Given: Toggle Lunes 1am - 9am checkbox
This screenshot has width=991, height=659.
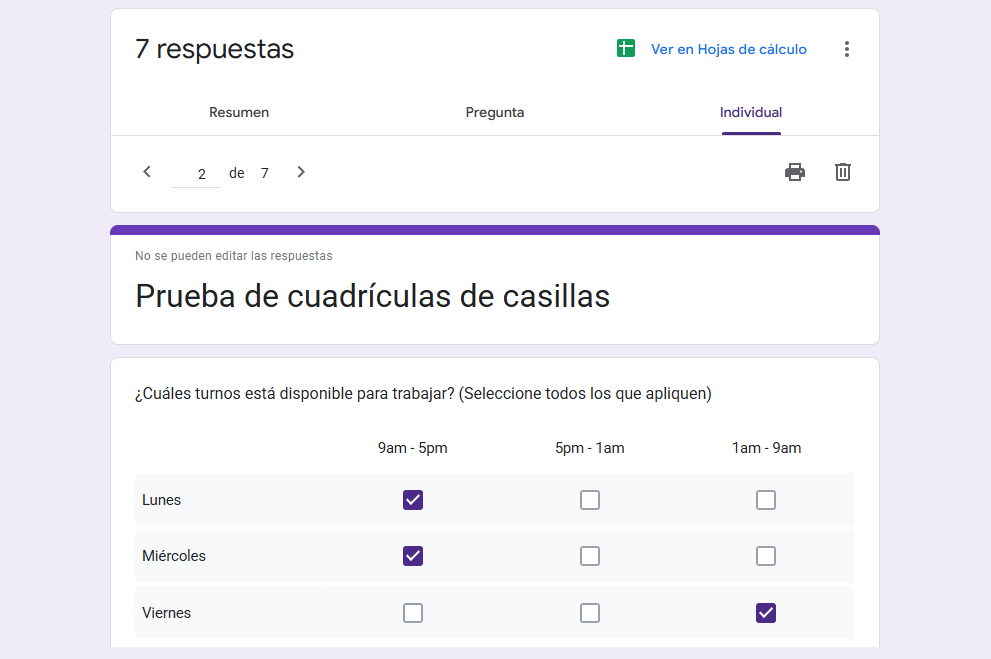Looking at the screenshot, I should pyautogui.click(x=766, y=500).
